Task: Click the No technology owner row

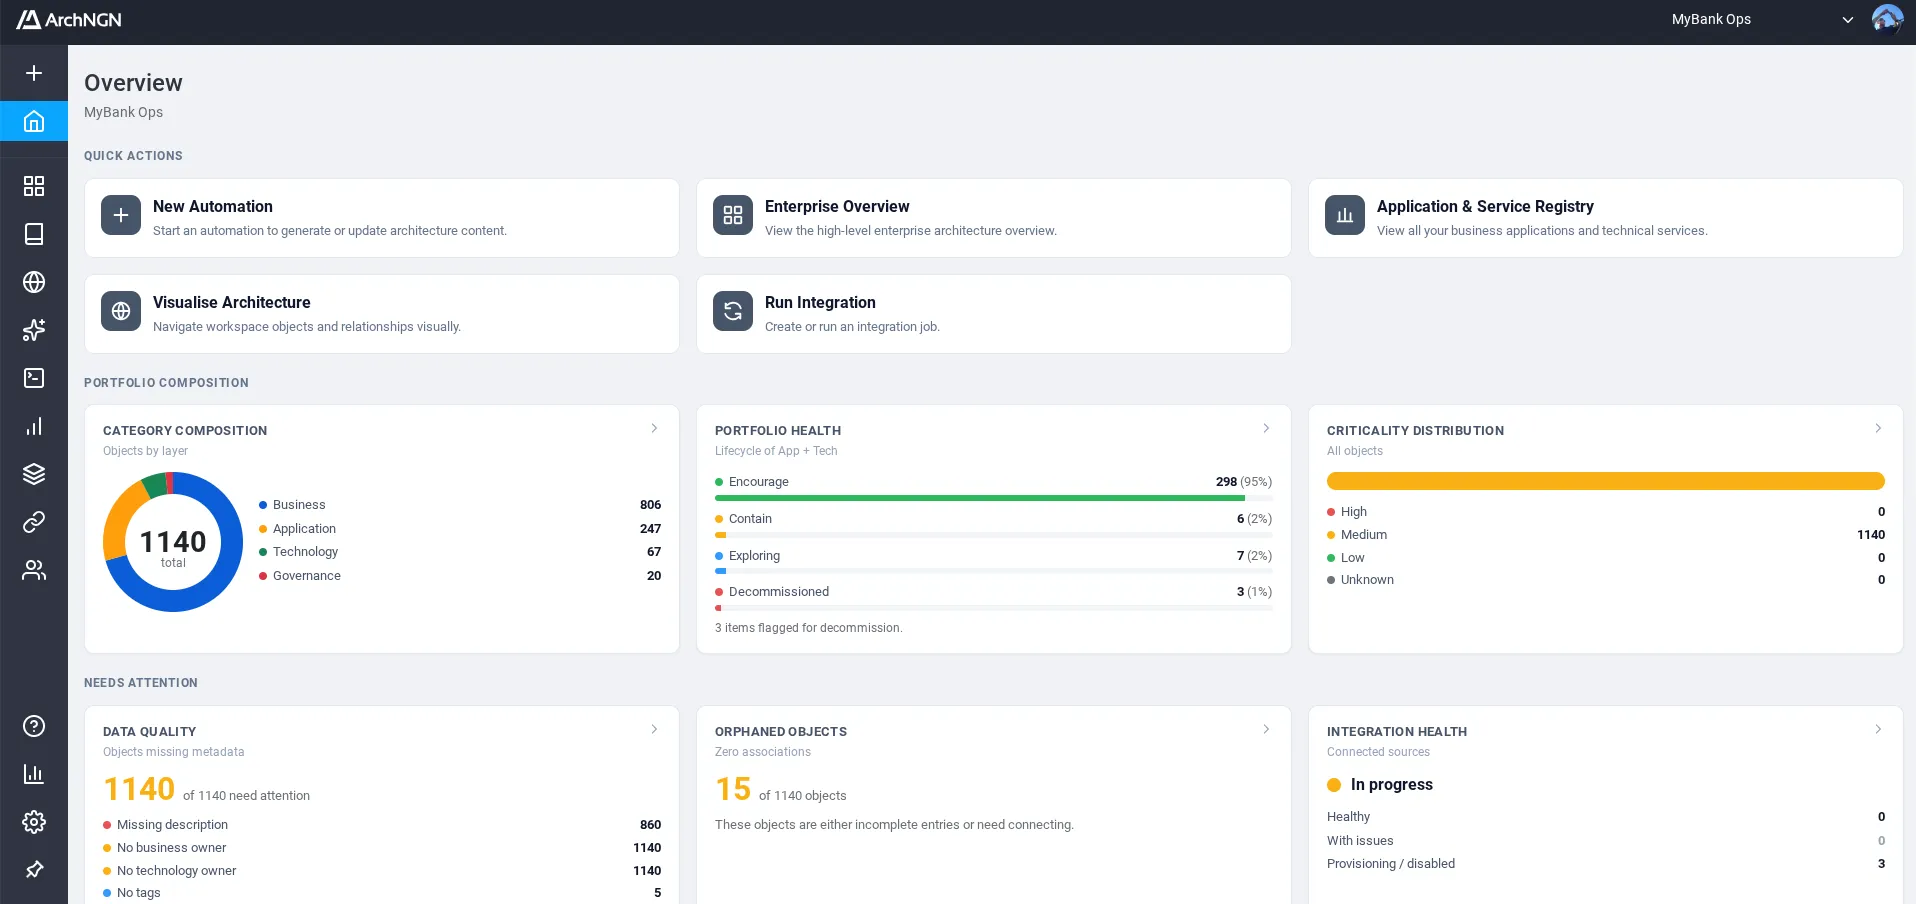Action: pos(382,871)
